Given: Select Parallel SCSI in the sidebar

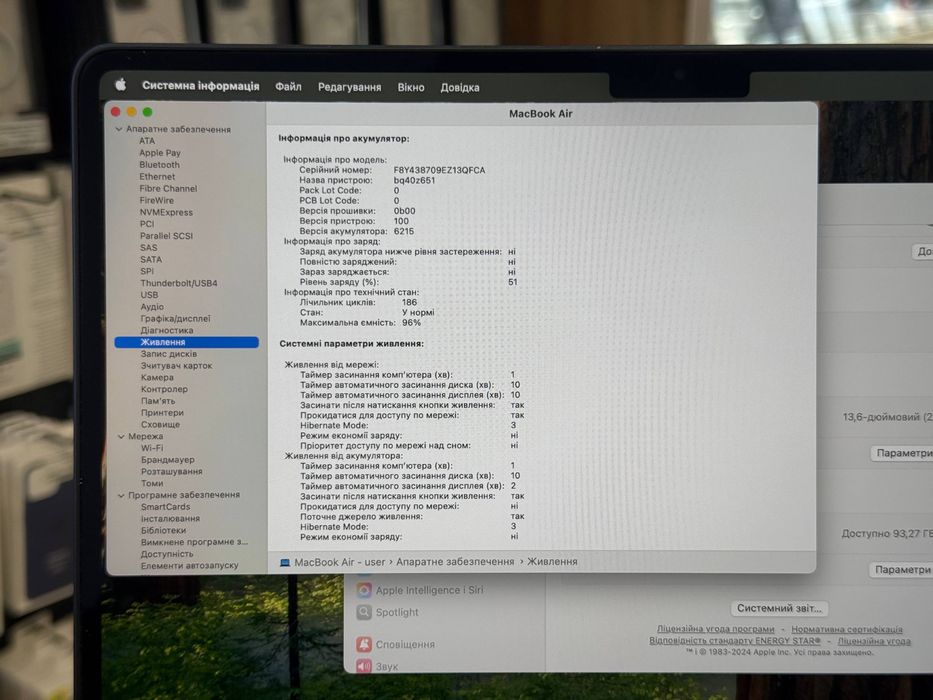Looking at the screenshot, I should coord(167,236).
